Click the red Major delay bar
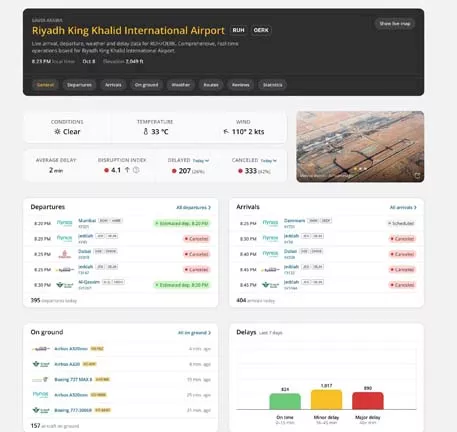 368,401
